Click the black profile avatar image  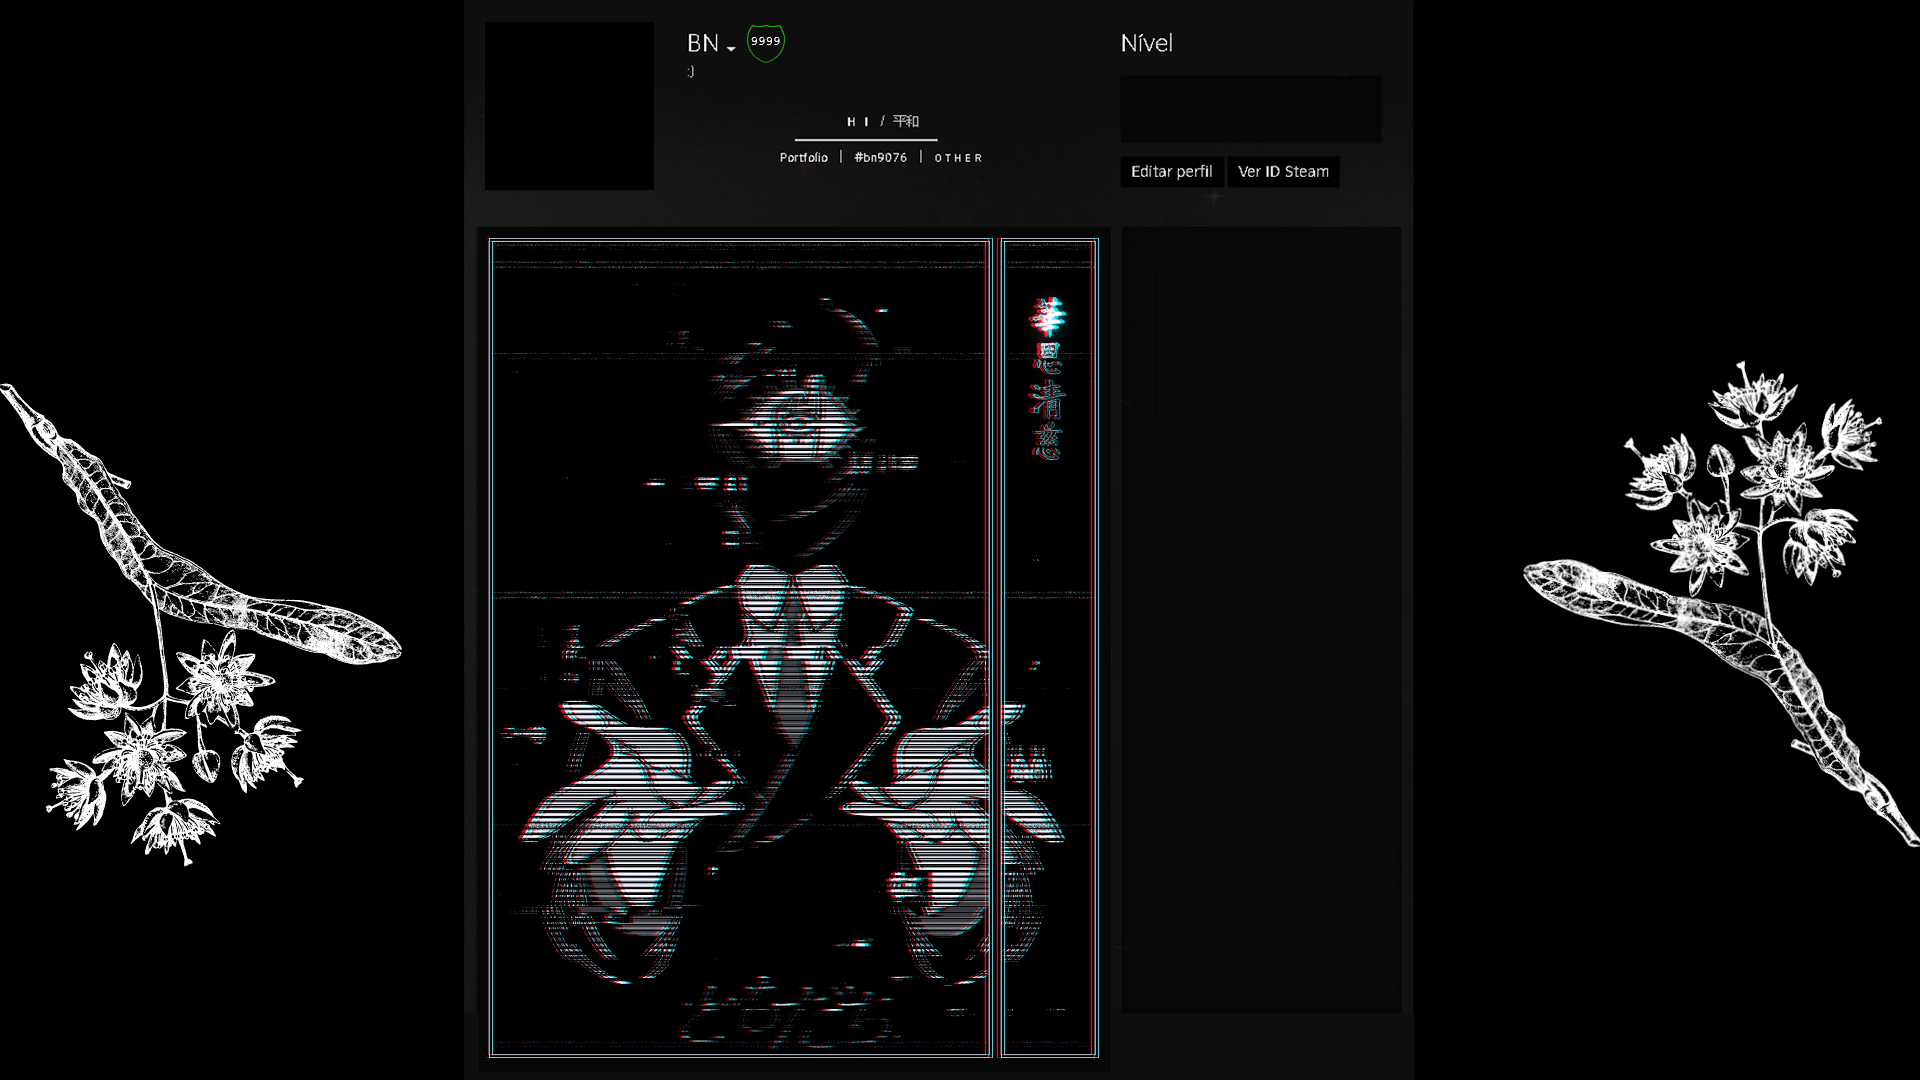[569, 106]
